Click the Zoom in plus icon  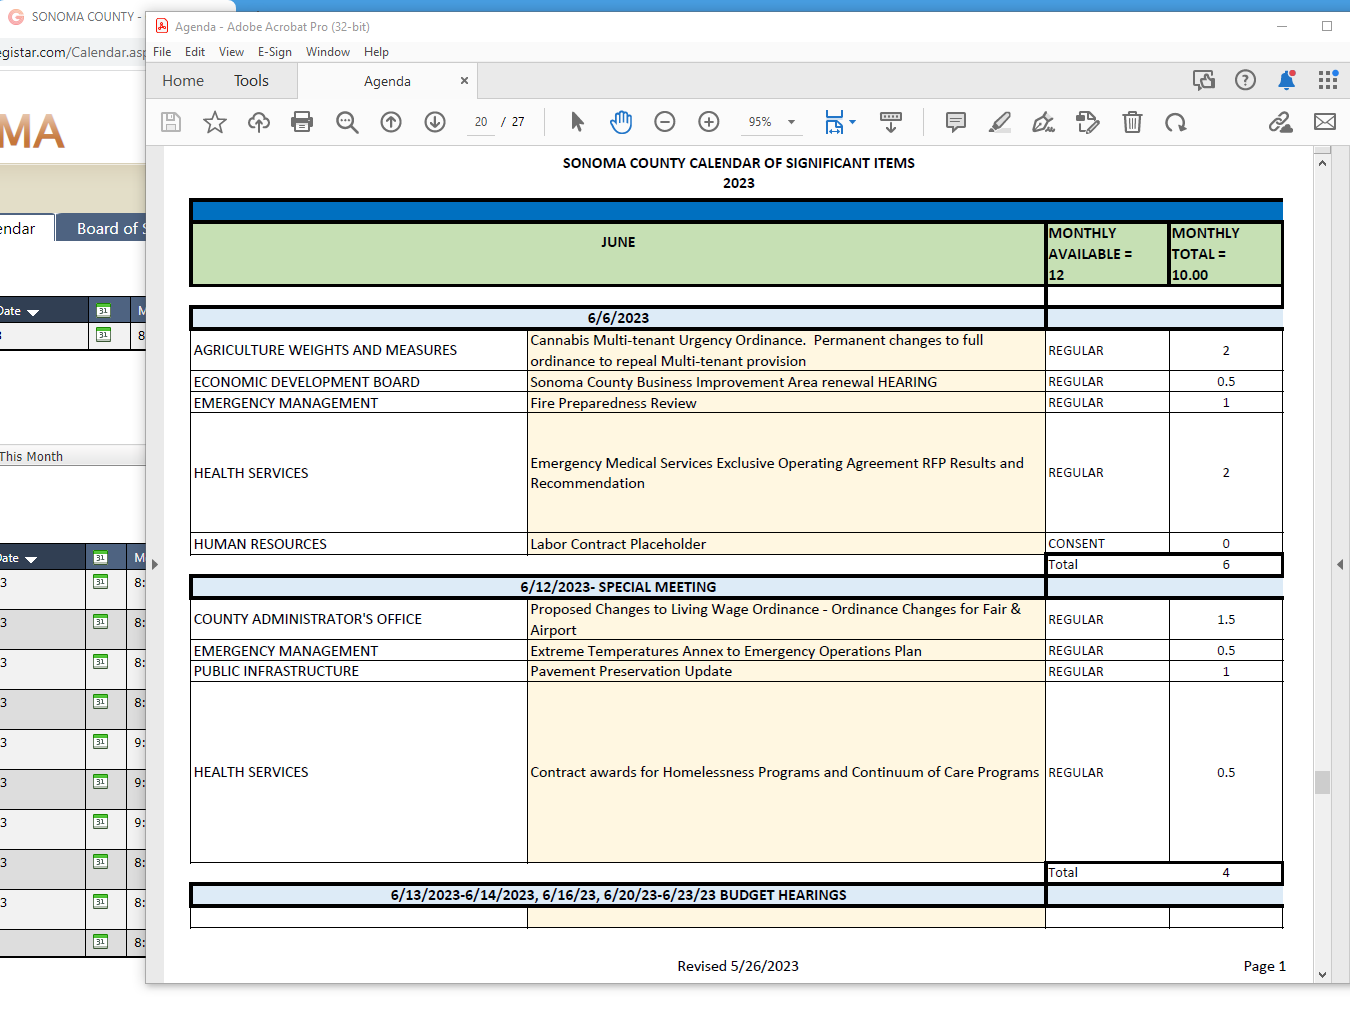click(x=709, y=122)
